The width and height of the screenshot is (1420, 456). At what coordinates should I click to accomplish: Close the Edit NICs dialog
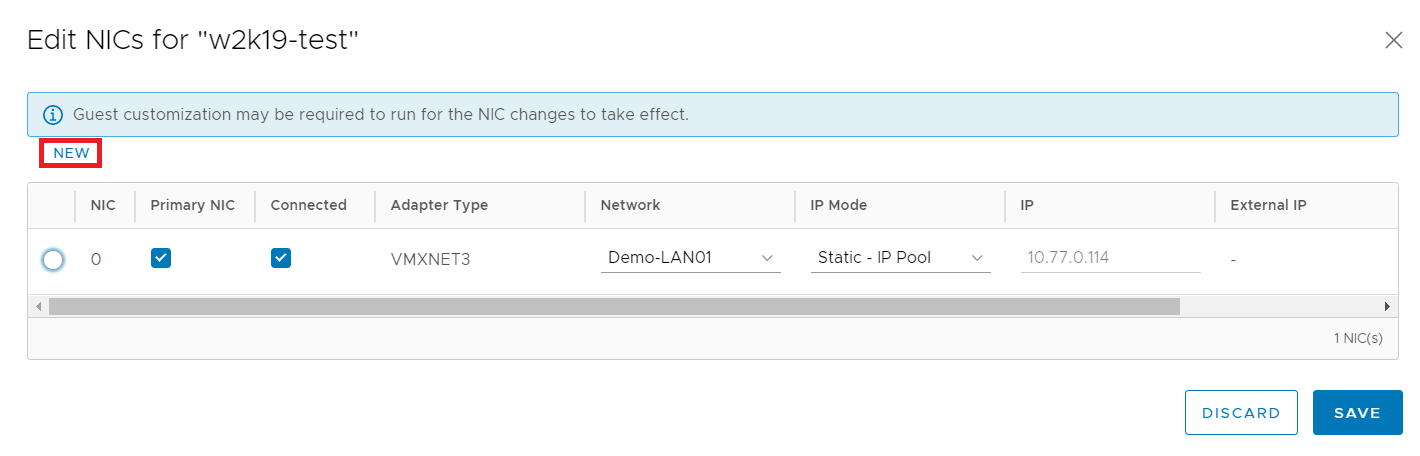pyautogui.click(x=1393, y=40)
